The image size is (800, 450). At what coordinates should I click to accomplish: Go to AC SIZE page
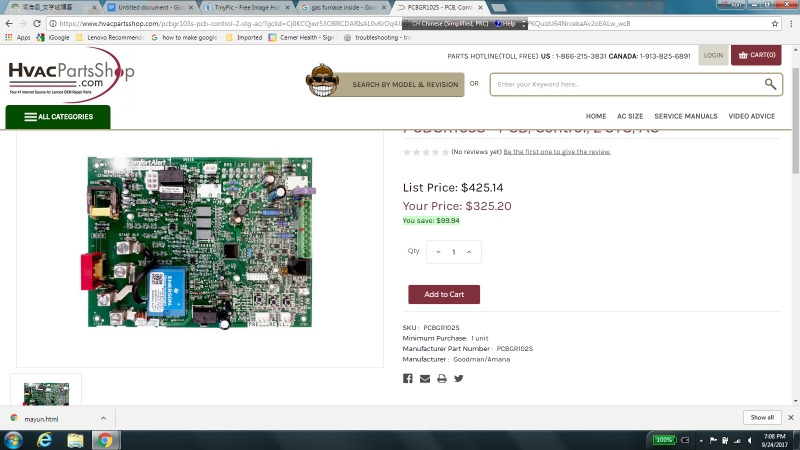point(630,116)
